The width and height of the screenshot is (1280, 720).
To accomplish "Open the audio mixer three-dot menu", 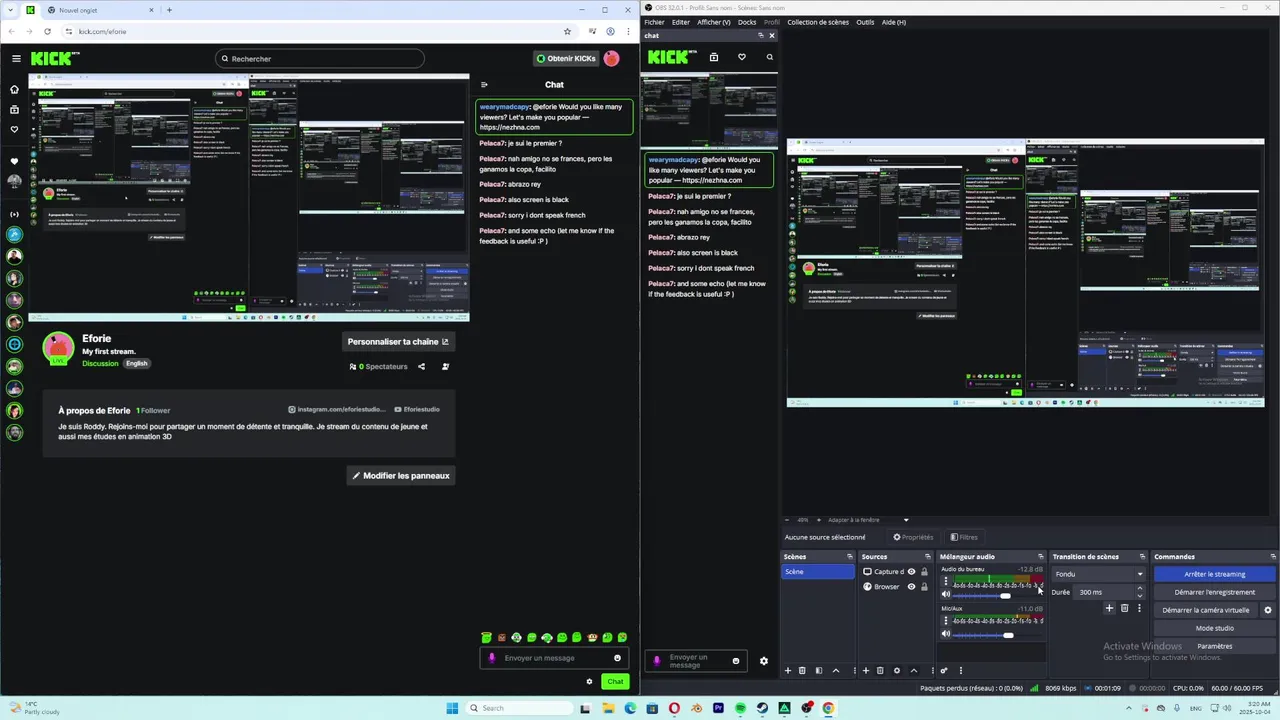I will (961, 670).
